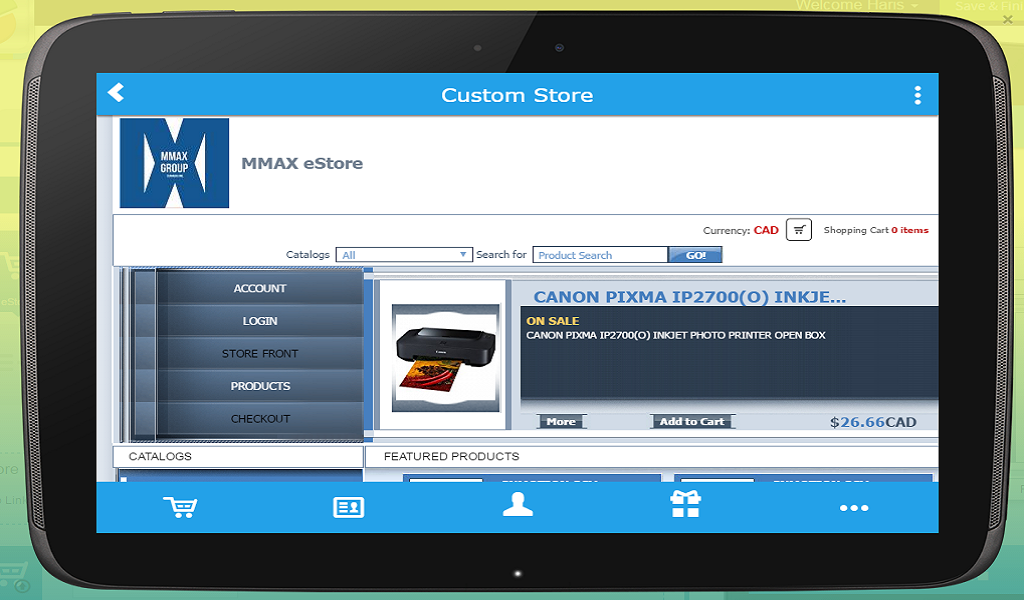This screenshot has height=600, width=1024.
Task: Tap the three-dots more icon in bottom bar
Action: 854,508
